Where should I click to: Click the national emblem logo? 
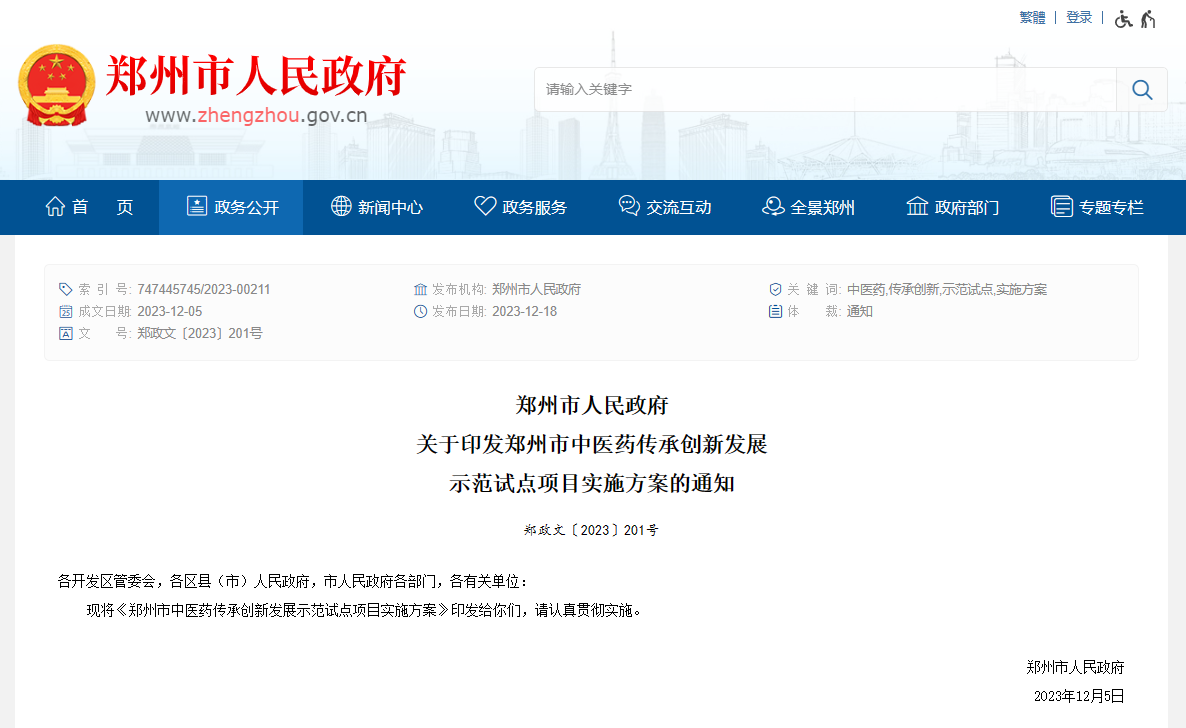[56, 86]
